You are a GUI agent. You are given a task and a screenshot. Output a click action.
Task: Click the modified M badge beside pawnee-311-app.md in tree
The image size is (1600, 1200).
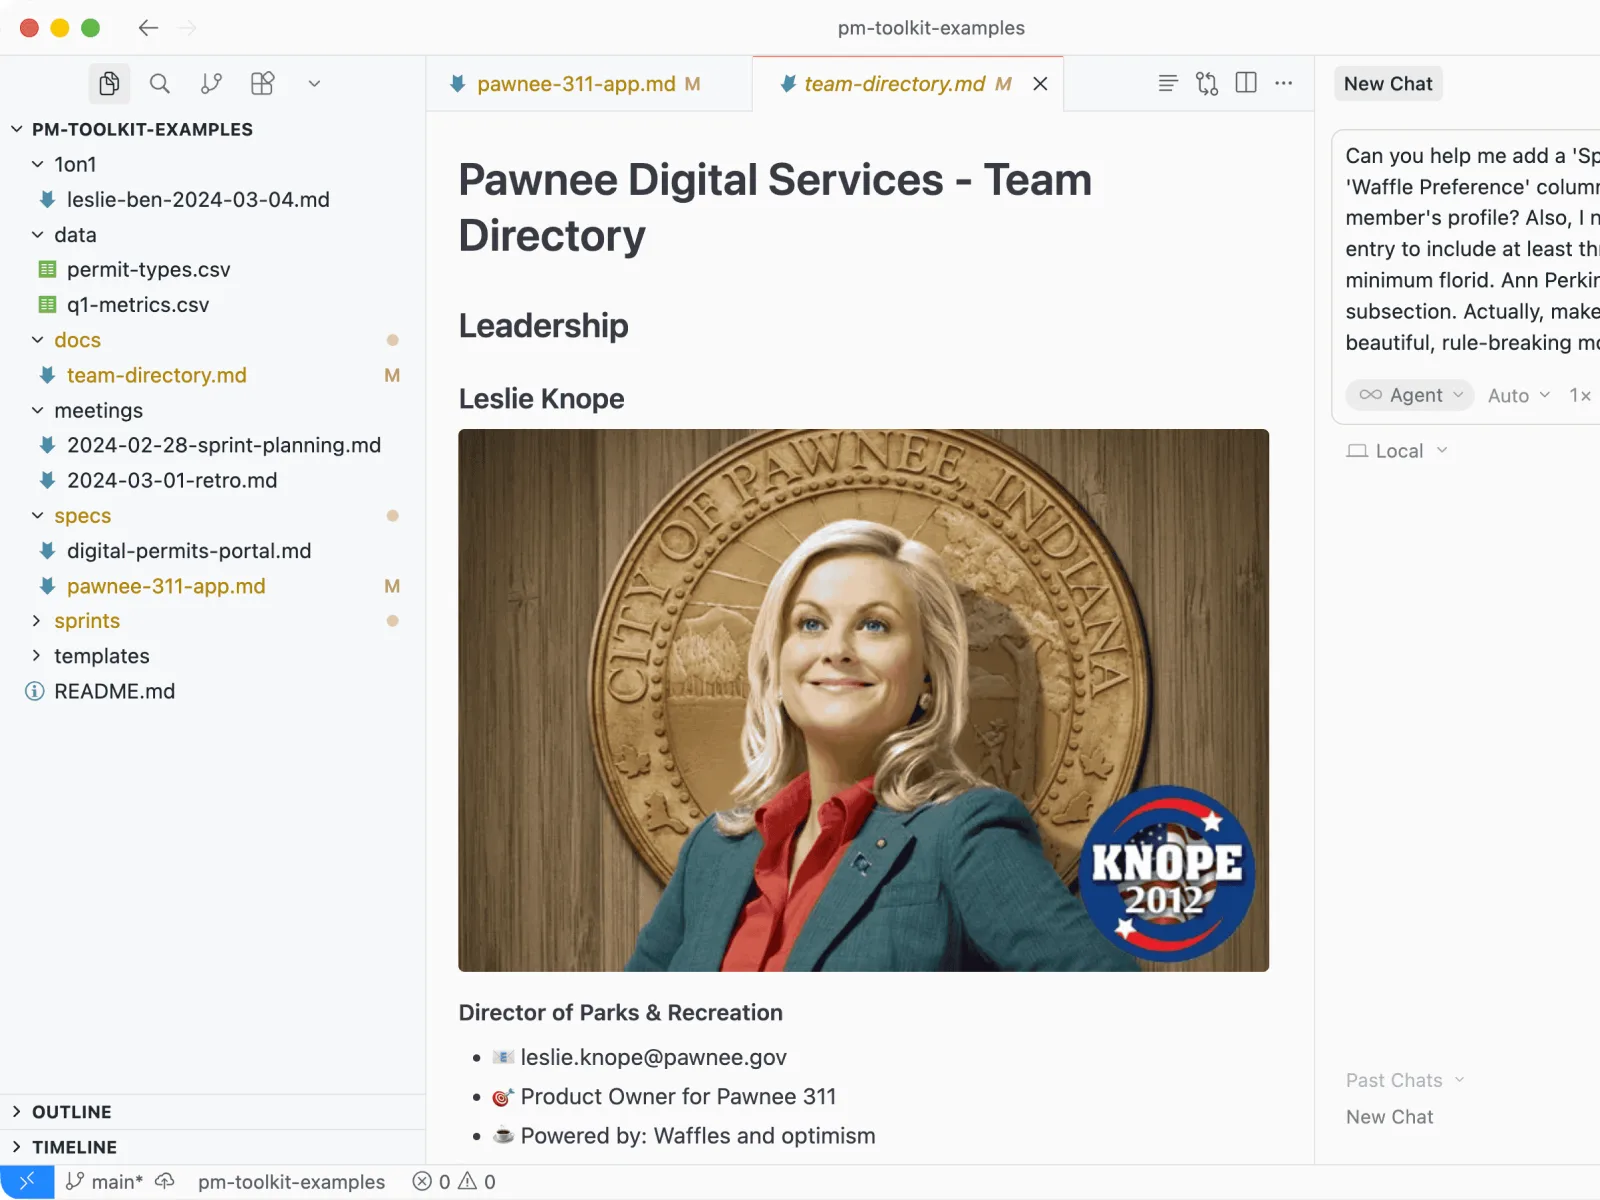pyautogui.click(x=392, y=586)
